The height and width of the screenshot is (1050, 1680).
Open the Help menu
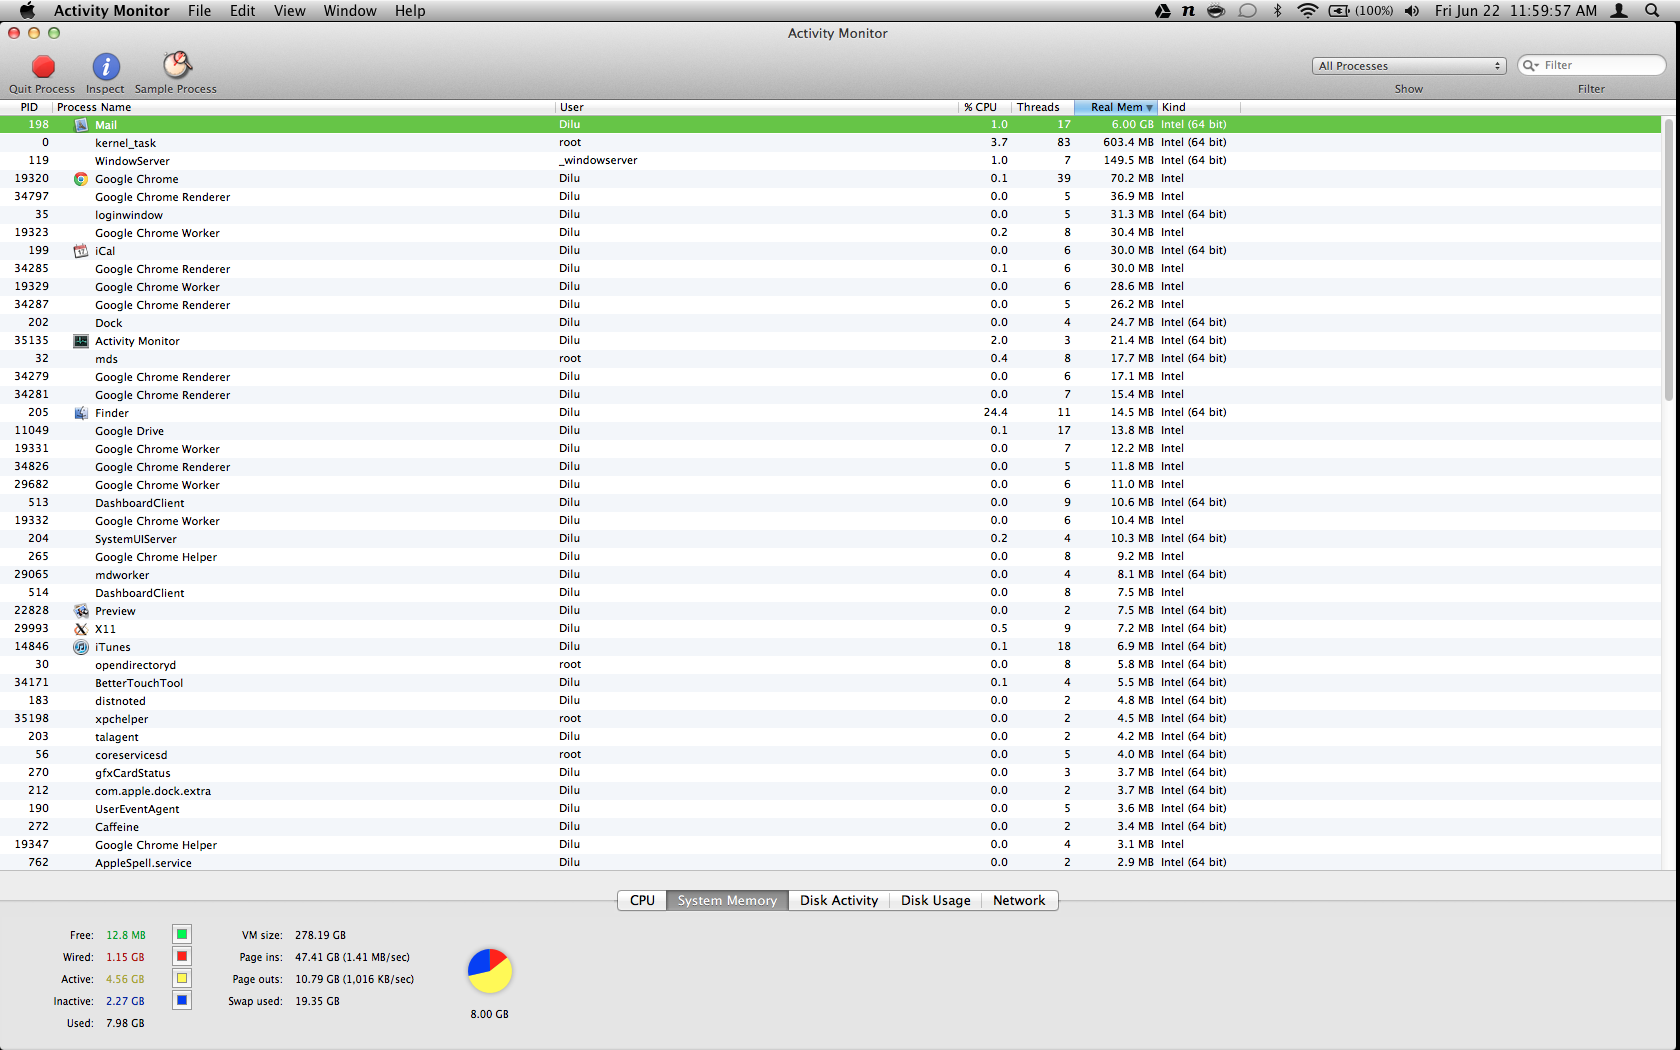[x=410, y=10]
